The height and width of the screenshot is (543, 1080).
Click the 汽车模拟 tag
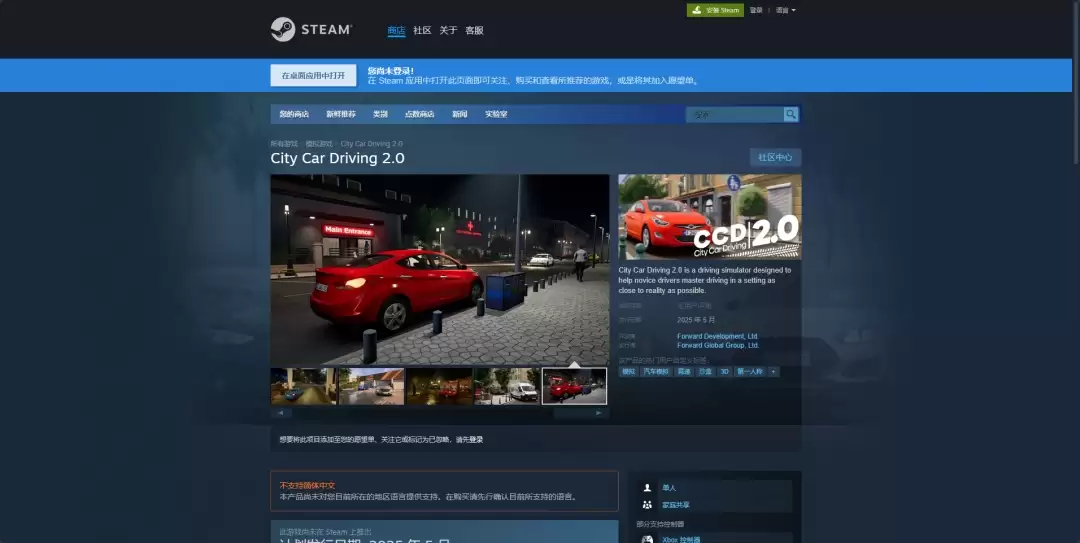pos(656,371)
